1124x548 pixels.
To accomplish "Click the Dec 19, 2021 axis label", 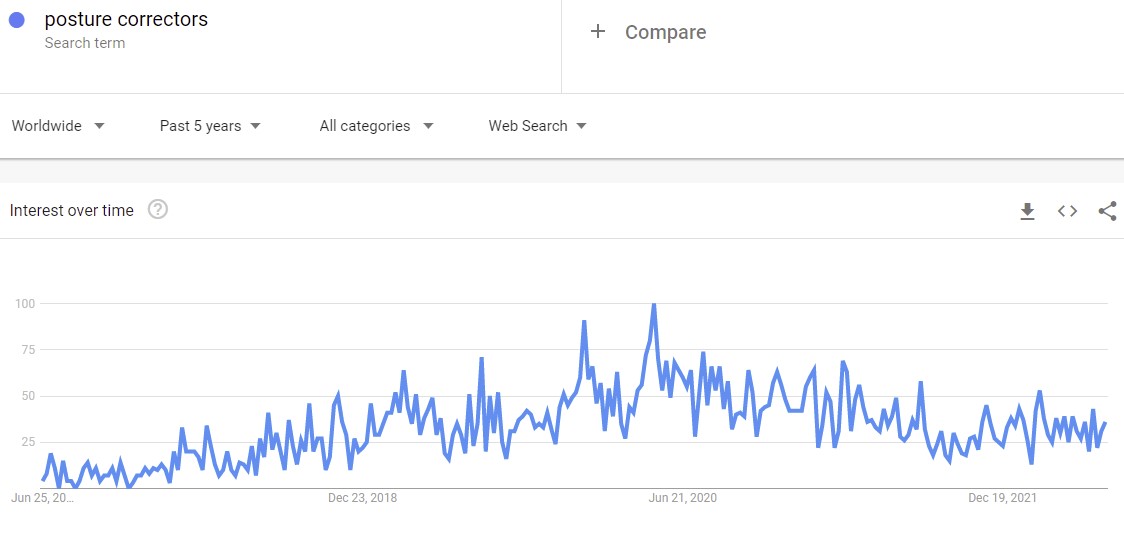I will point(1002,498).
